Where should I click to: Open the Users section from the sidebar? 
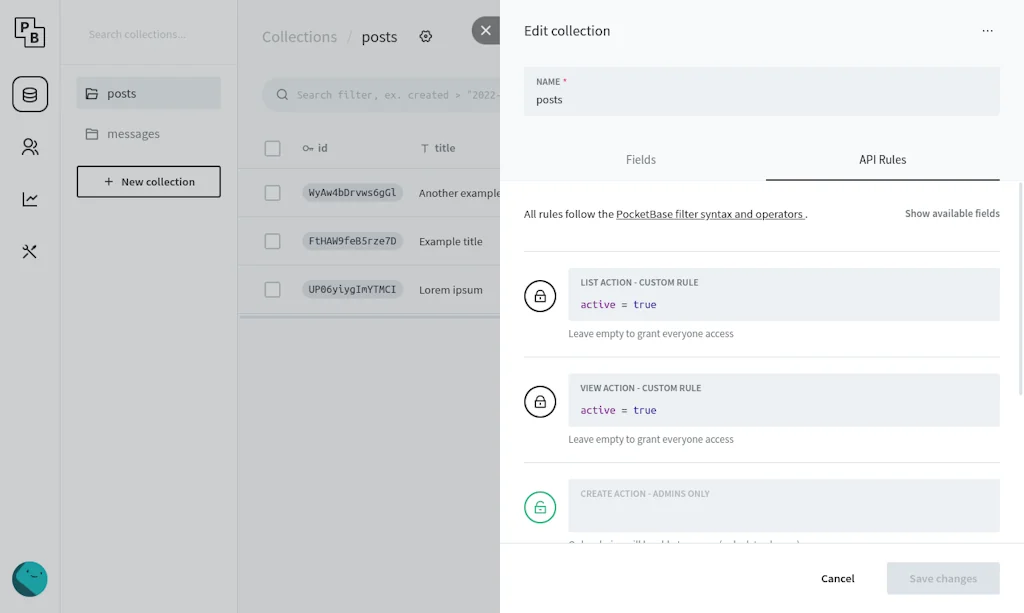[x=29, y=146]
